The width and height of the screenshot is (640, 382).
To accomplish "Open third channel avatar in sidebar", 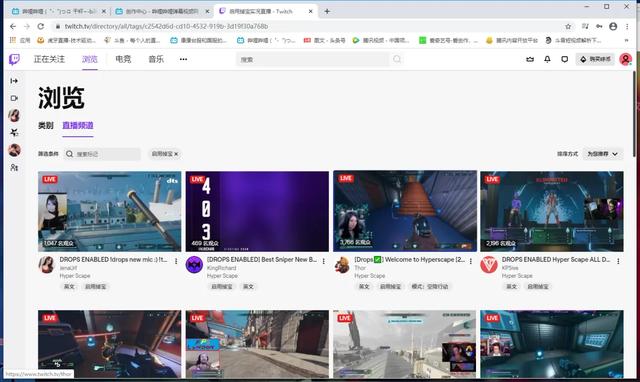I will tap(14, 150).
